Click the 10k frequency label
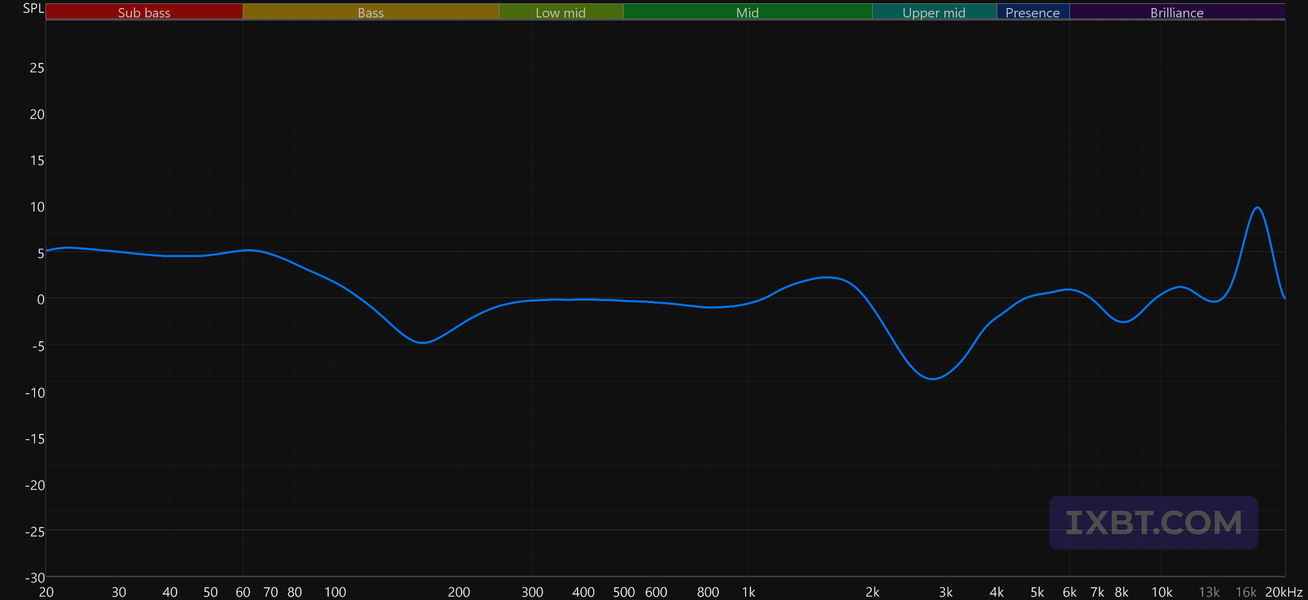 pyautogui.click(x=1162, y=592)
